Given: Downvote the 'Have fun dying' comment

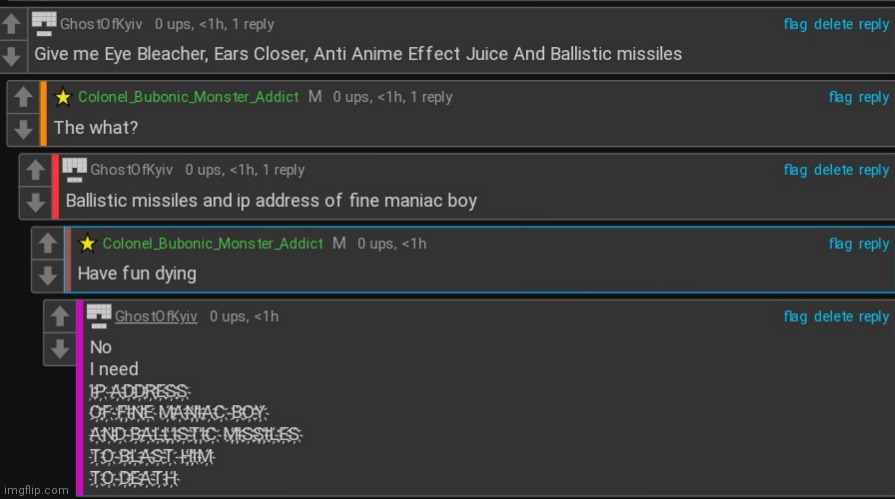Looking at the screenshot, I should coord(48,276).
